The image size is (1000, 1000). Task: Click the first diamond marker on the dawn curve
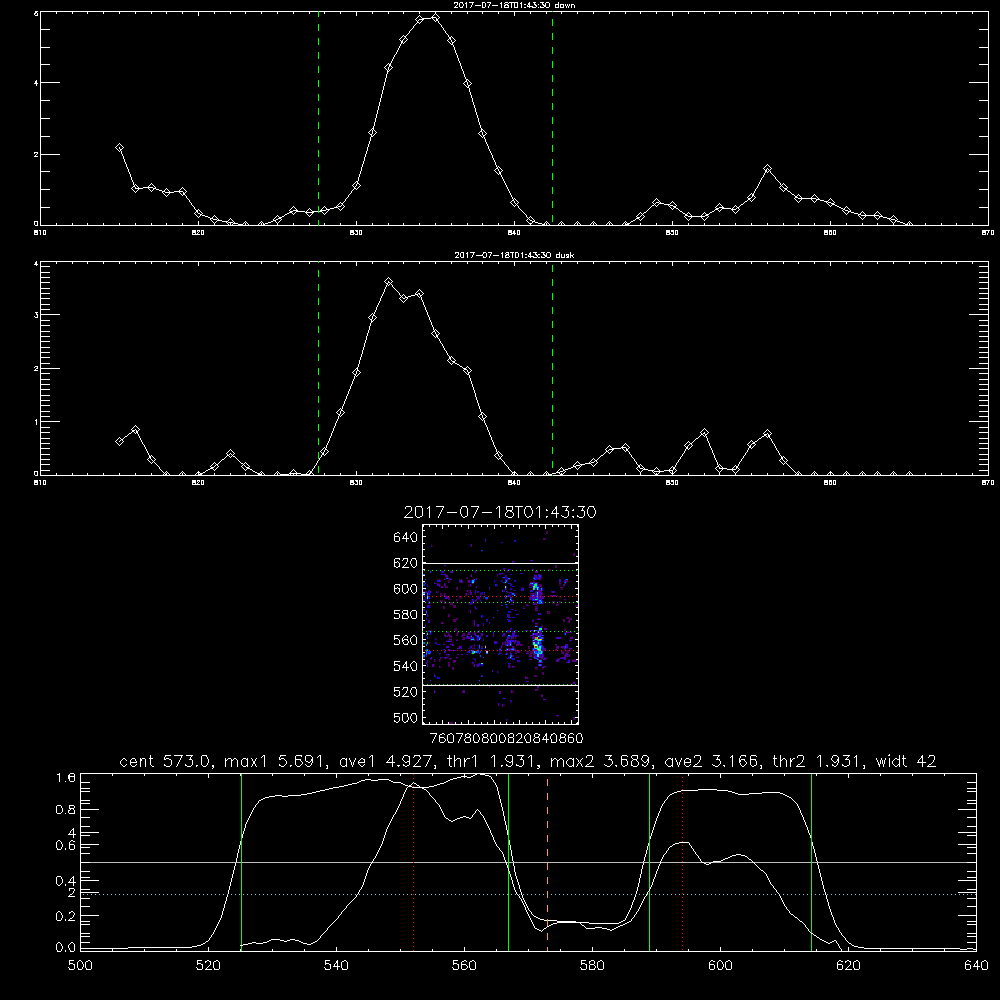119,147
